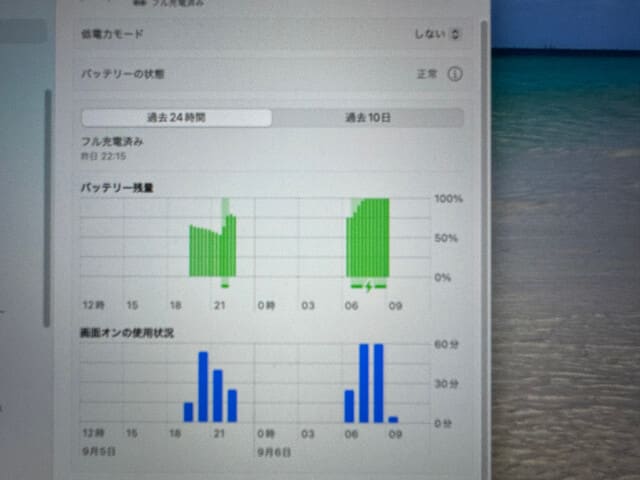Click the 50% axis label

point(446,238)
